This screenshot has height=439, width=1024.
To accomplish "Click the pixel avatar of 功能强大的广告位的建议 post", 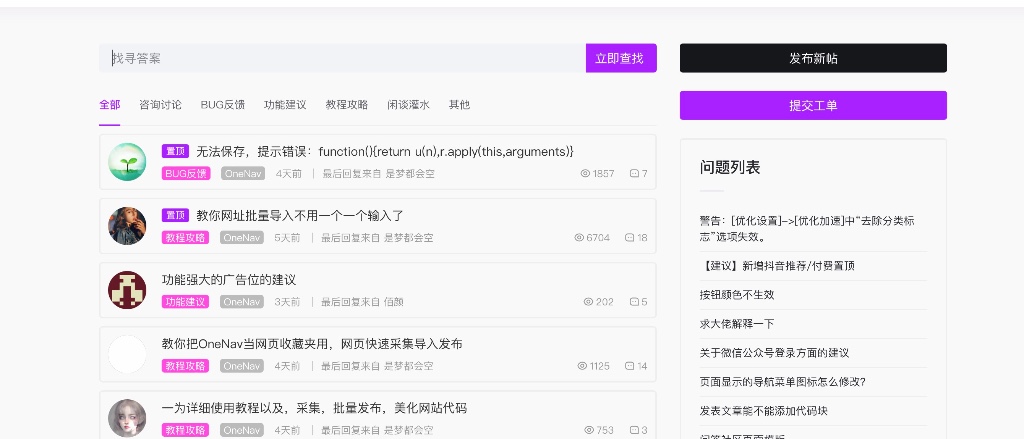I will pos(127,290).
